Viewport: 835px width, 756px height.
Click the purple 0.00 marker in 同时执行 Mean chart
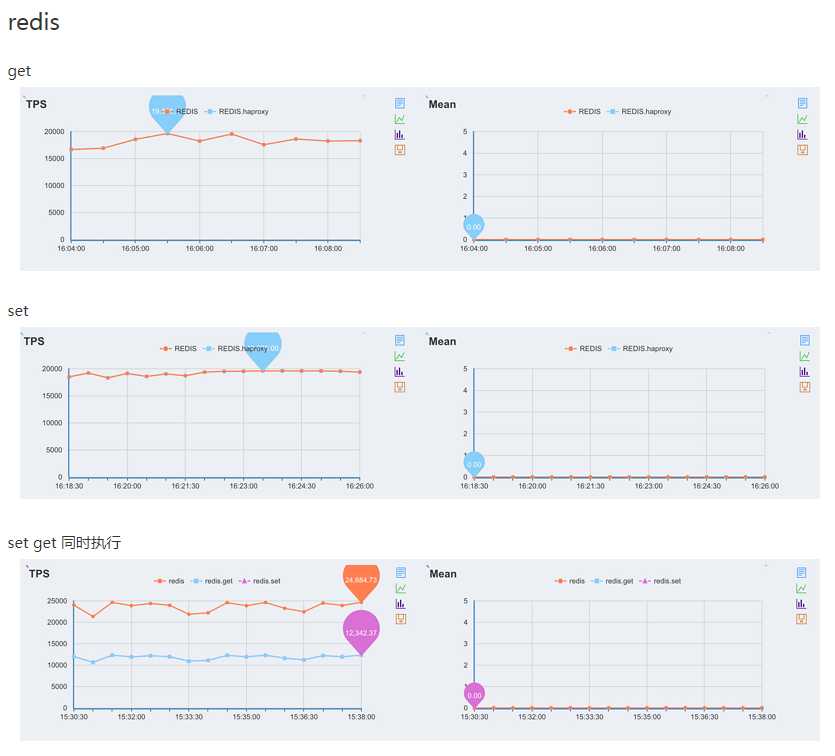tap(474, 695)
